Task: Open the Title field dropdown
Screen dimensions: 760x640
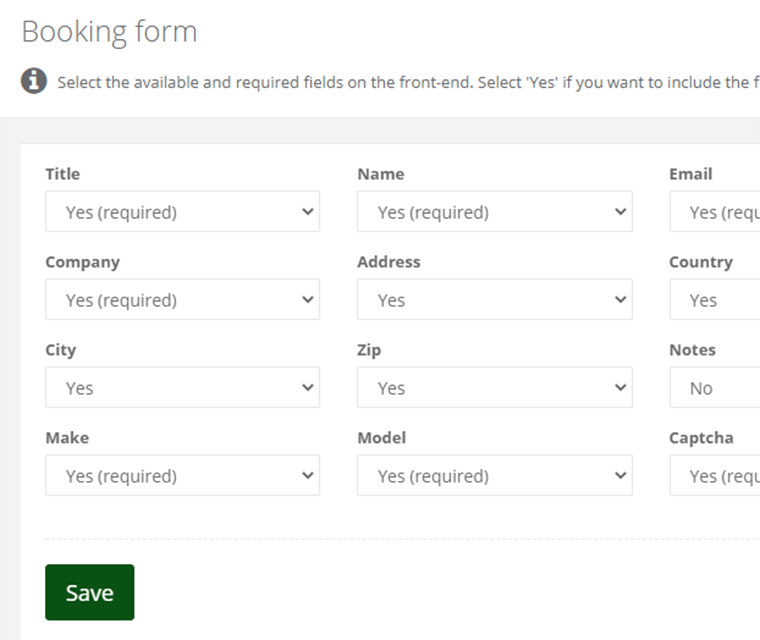Action: (x=182, y=211)
